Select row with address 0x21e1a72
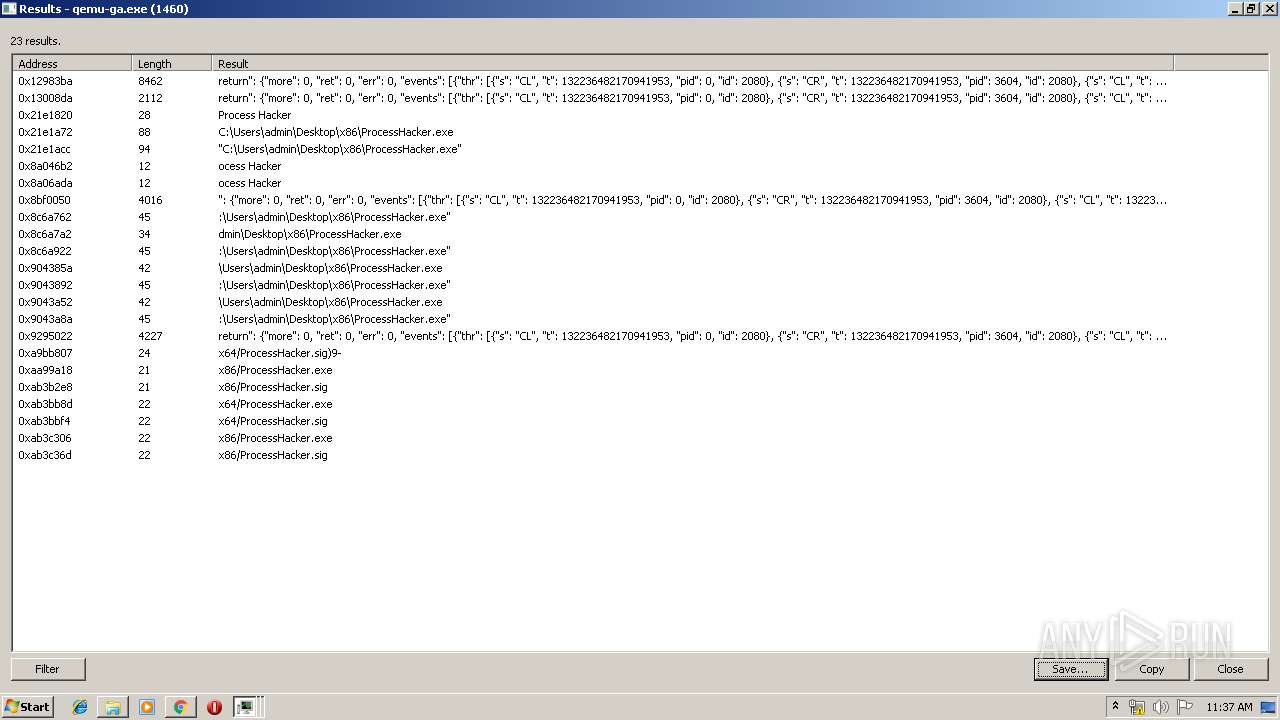Viewport: 1280px width, 720px height. point(593,132)
